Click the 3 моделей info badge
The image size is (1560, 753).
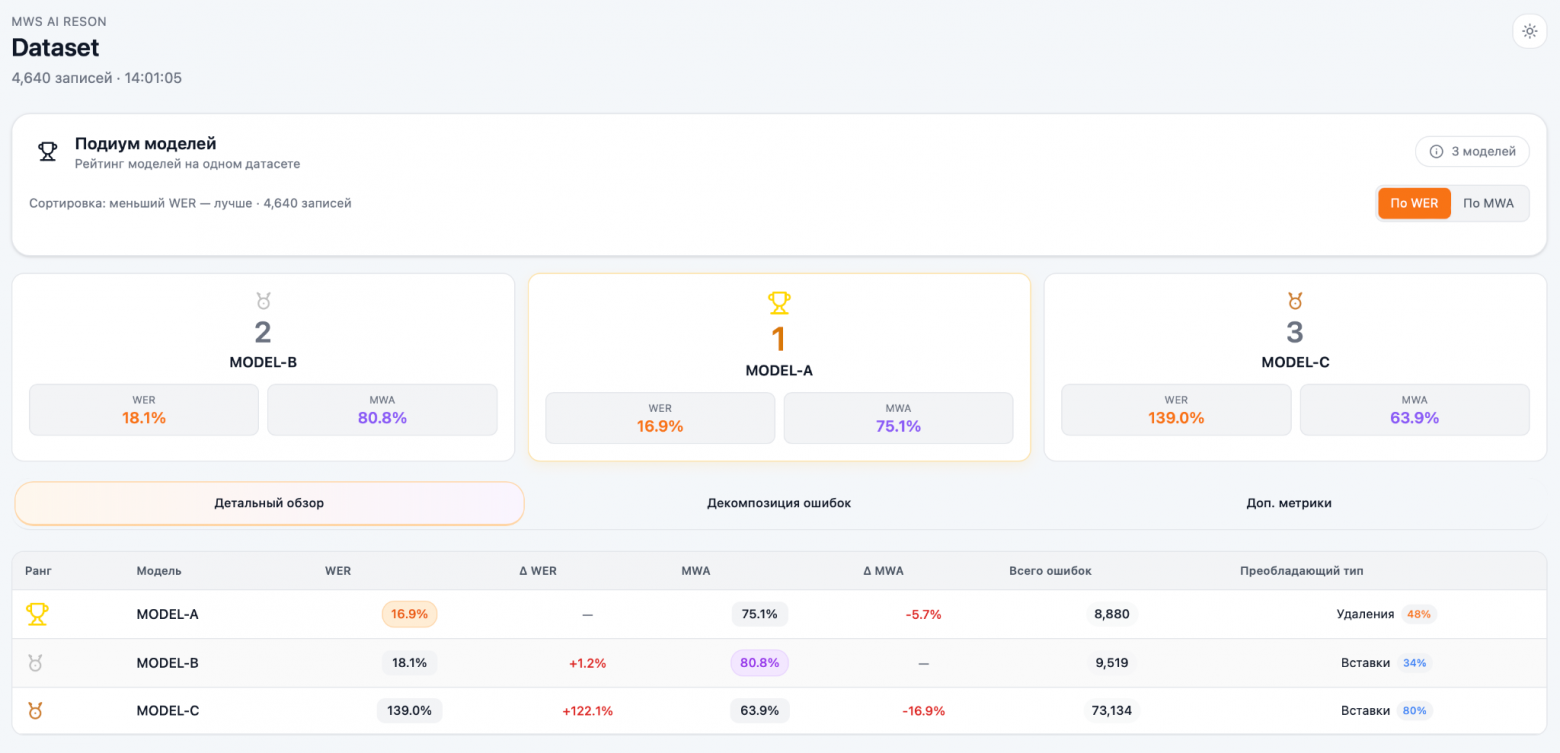click(x=1472, y=152)
